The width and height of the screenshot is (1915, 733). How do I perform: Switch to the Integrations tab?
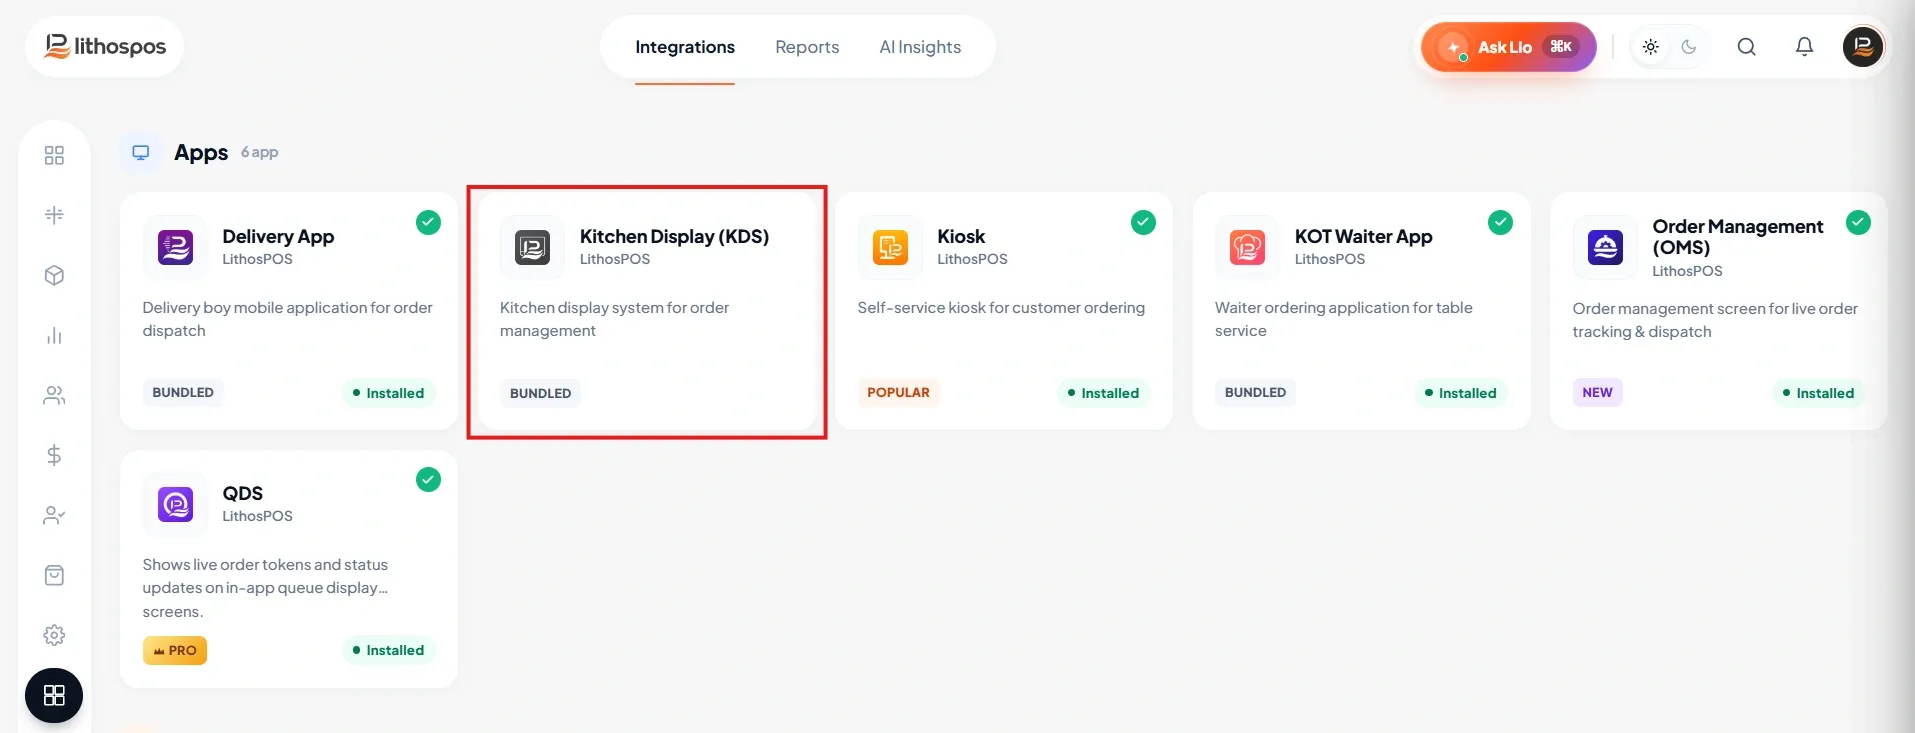[685, 47]
